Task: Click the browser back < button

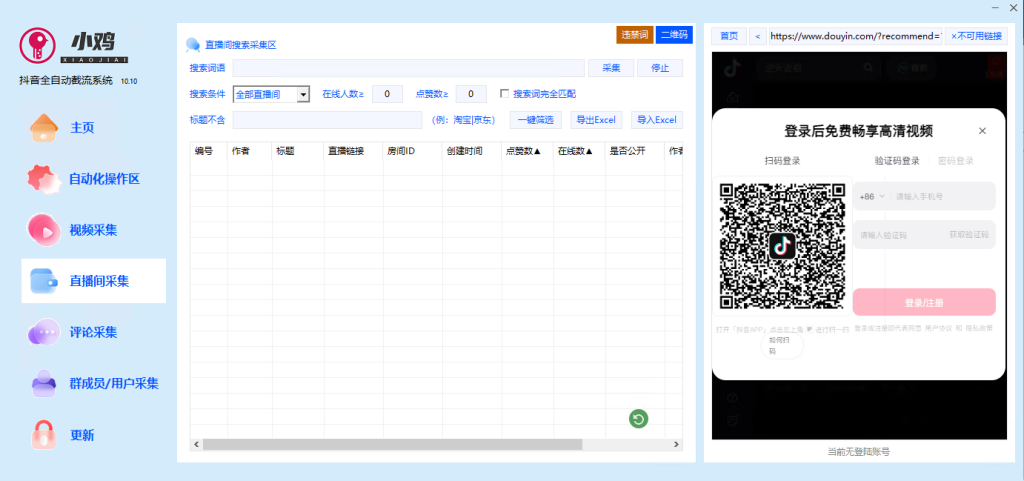Action: (x=758, y=36)
